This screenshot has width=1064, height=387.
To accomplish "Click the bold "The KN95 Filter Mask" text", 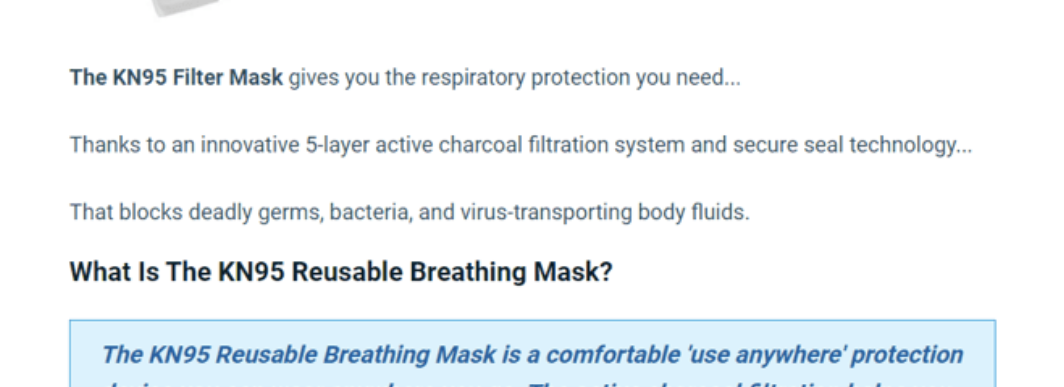I will pos(176,78).
